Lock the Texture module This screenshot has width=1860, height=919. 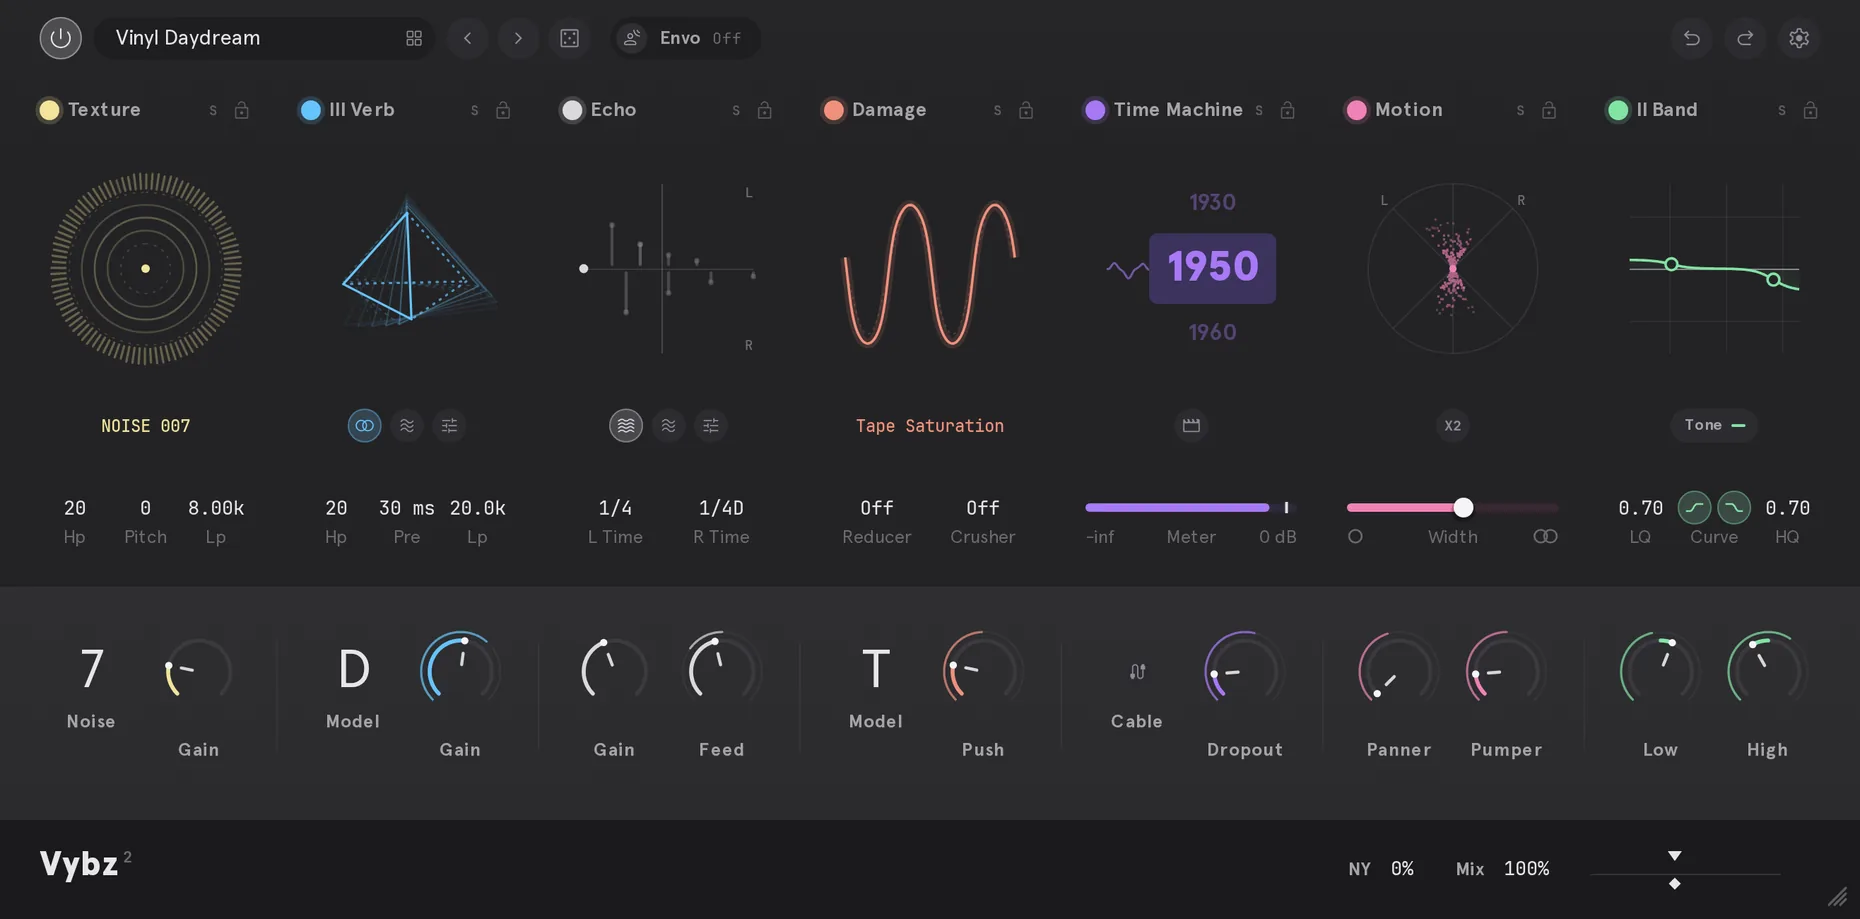click(x=241, y=110)
